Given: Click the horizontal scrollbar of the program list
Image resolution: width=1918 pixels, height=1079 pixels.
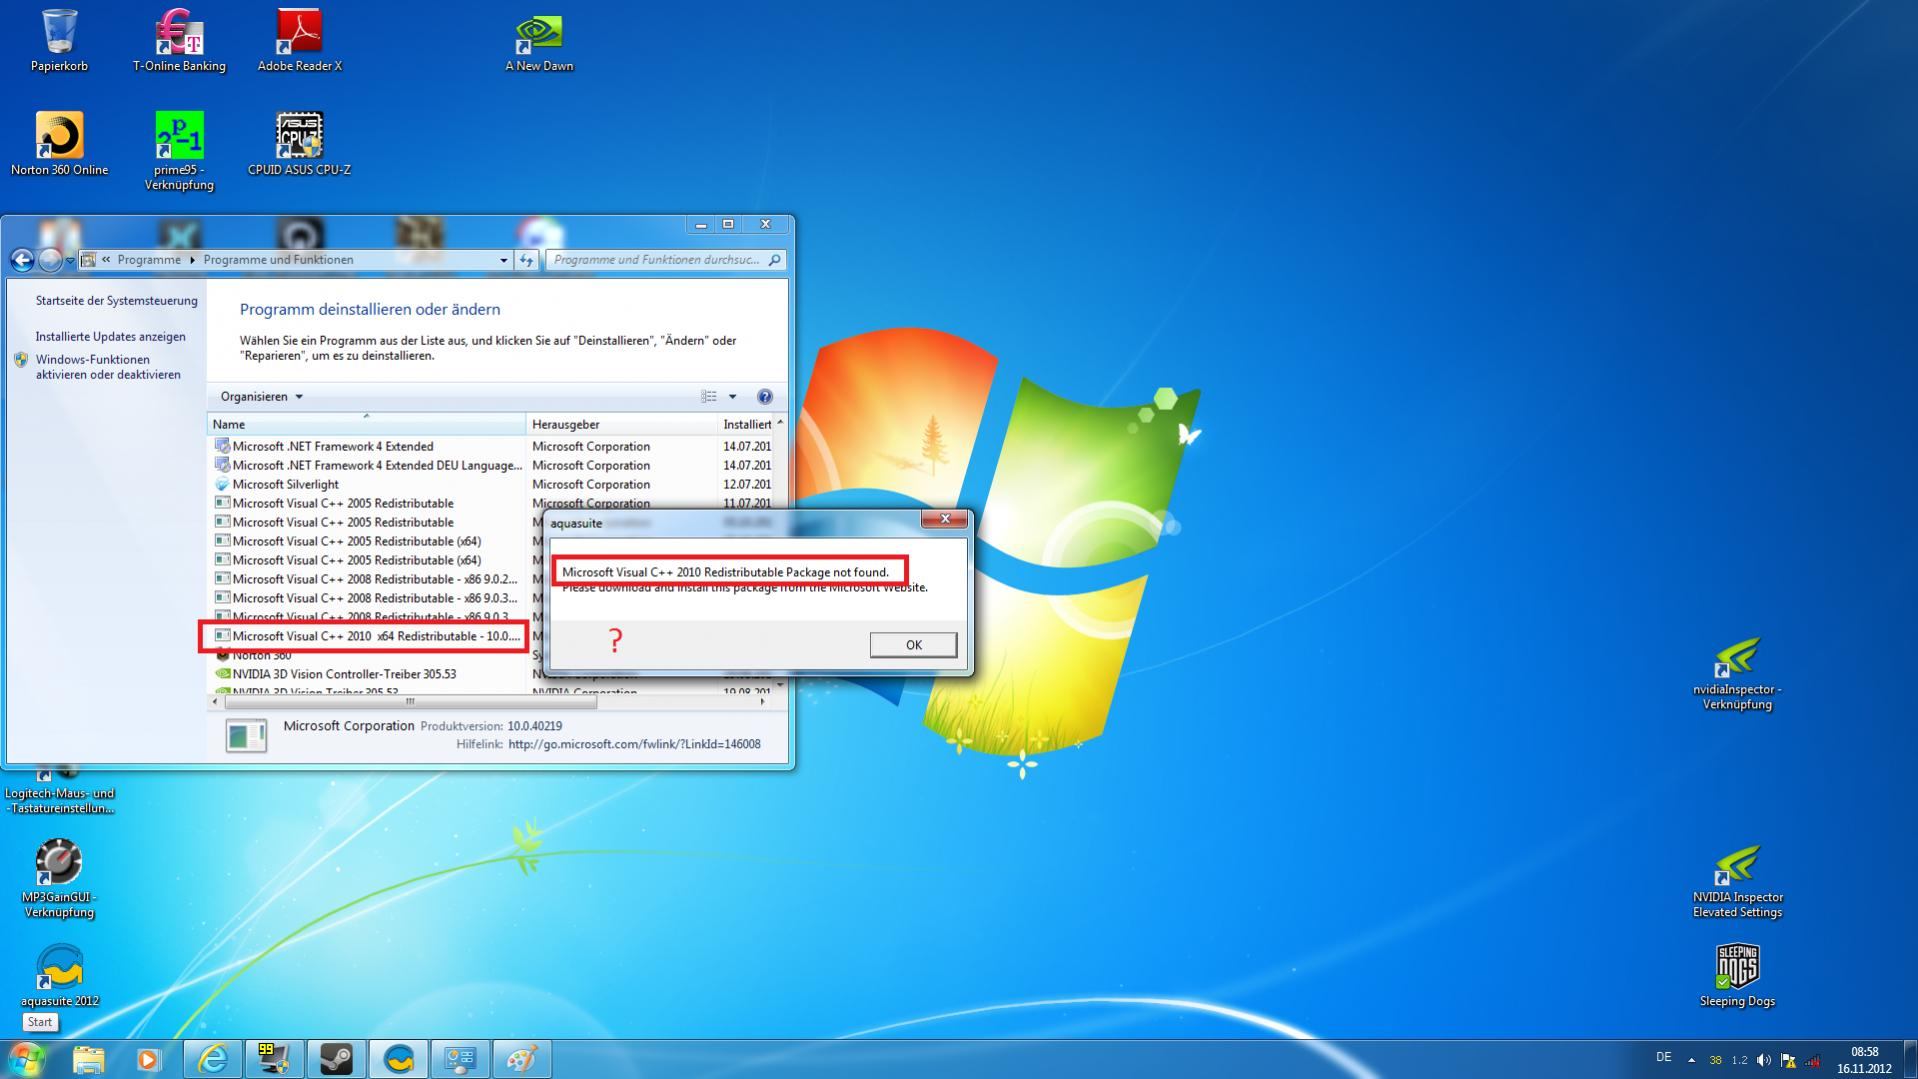Looking at the screenshot, I should (x=411, y=702).
